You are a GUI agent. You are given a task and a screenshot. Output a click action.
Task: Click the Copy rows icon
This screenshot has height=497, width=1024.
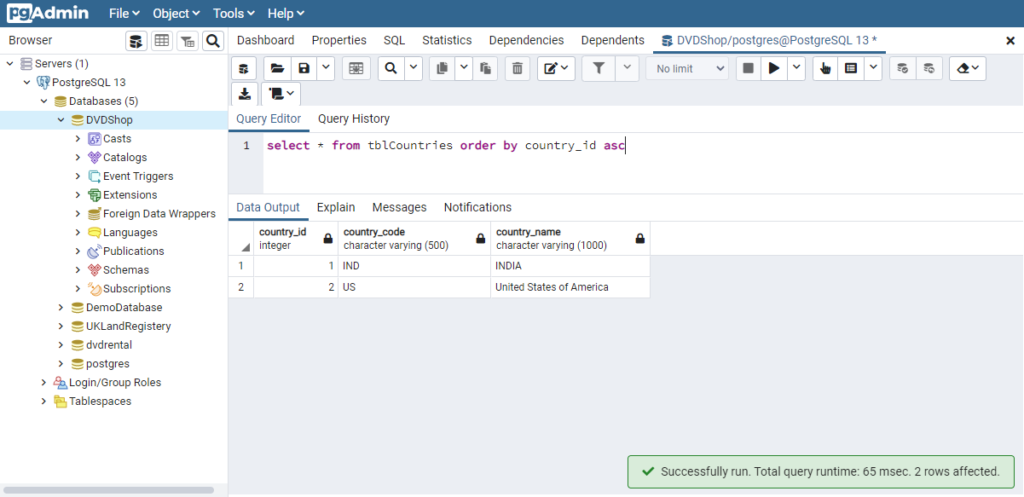442,69
